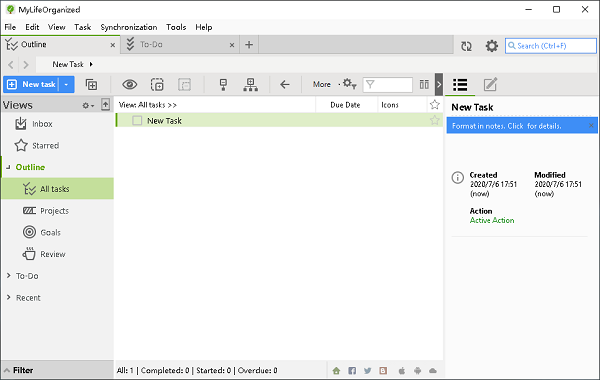Open the Tools menu
The image size is (600, 380).
coord(176,27)
